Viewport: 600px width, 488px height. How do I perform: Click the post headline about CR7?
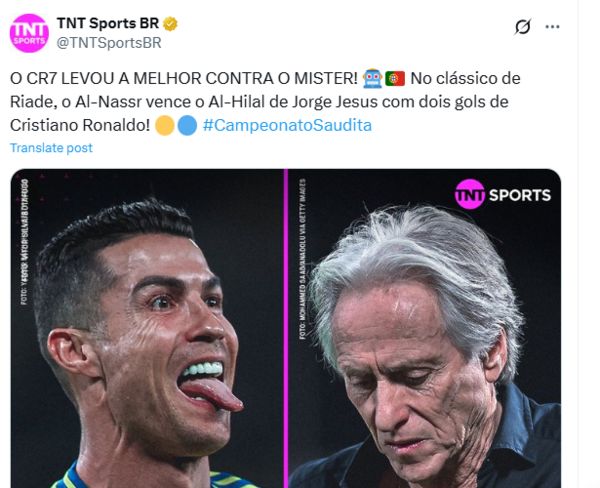point(184,78)
